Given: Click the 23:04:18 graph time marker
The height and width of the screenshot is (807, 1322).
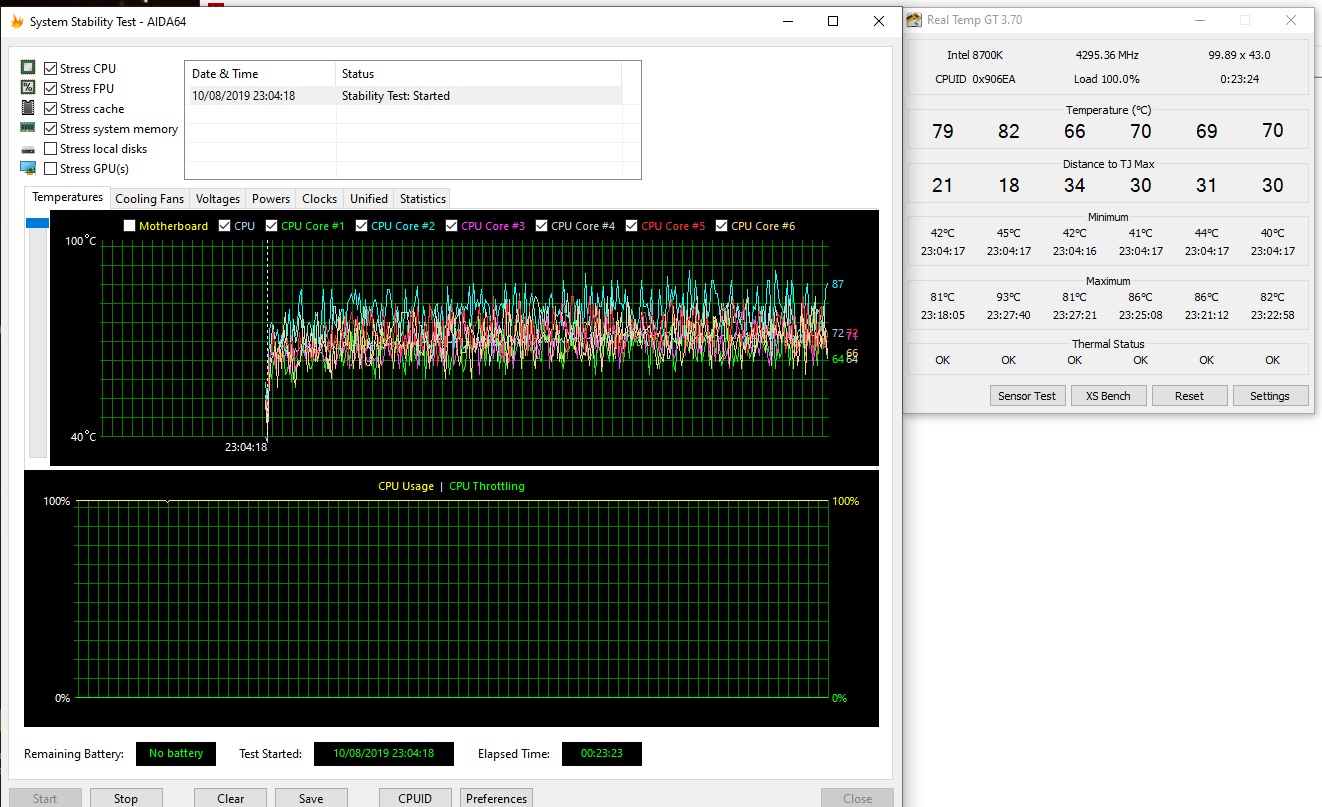Looking at the screenshot, I should coord(246,447).
